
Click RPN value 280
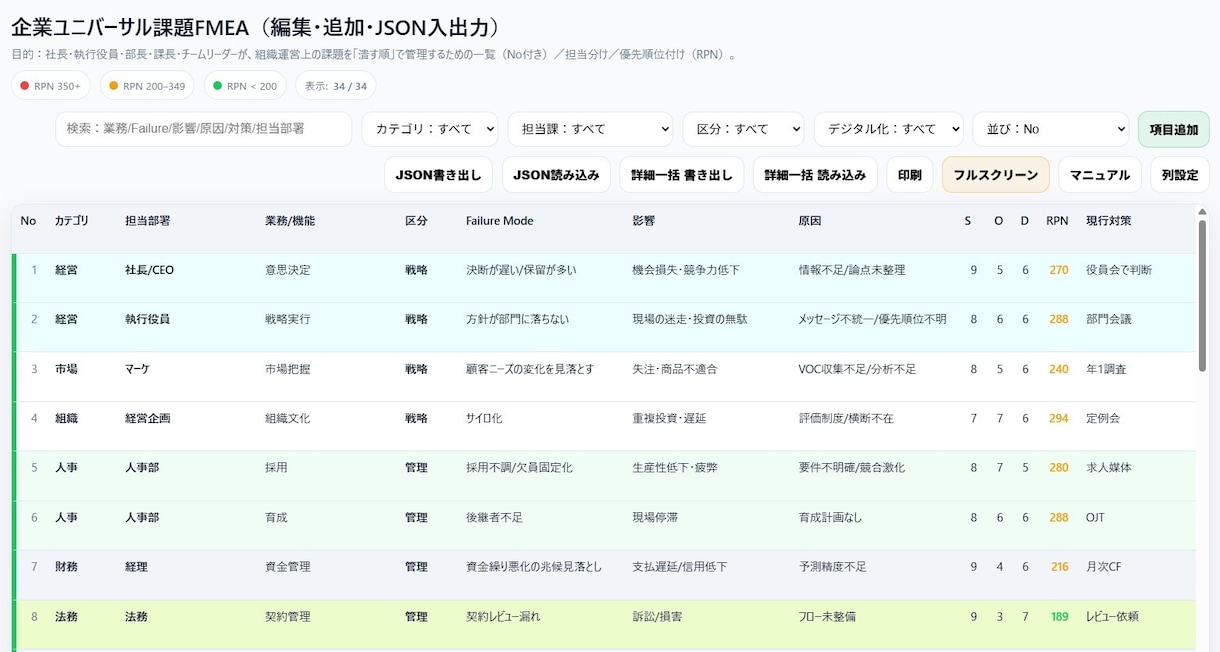pyautogui.click(x=1058, y=467)
